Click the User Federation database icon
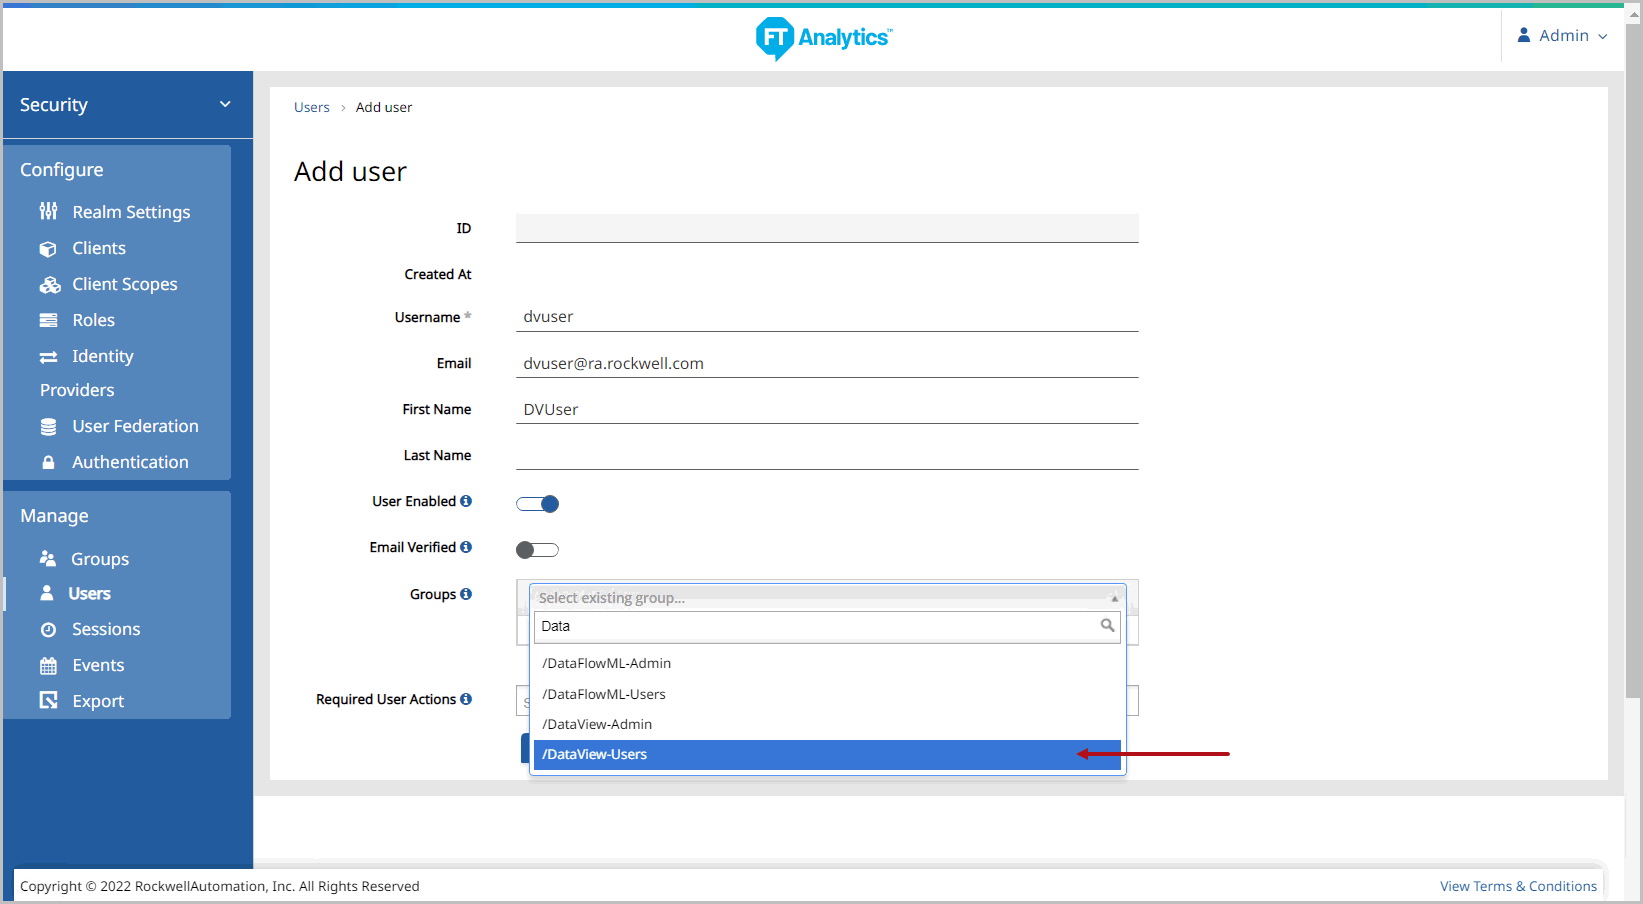Screen dimensions: 1643x904 48,427
